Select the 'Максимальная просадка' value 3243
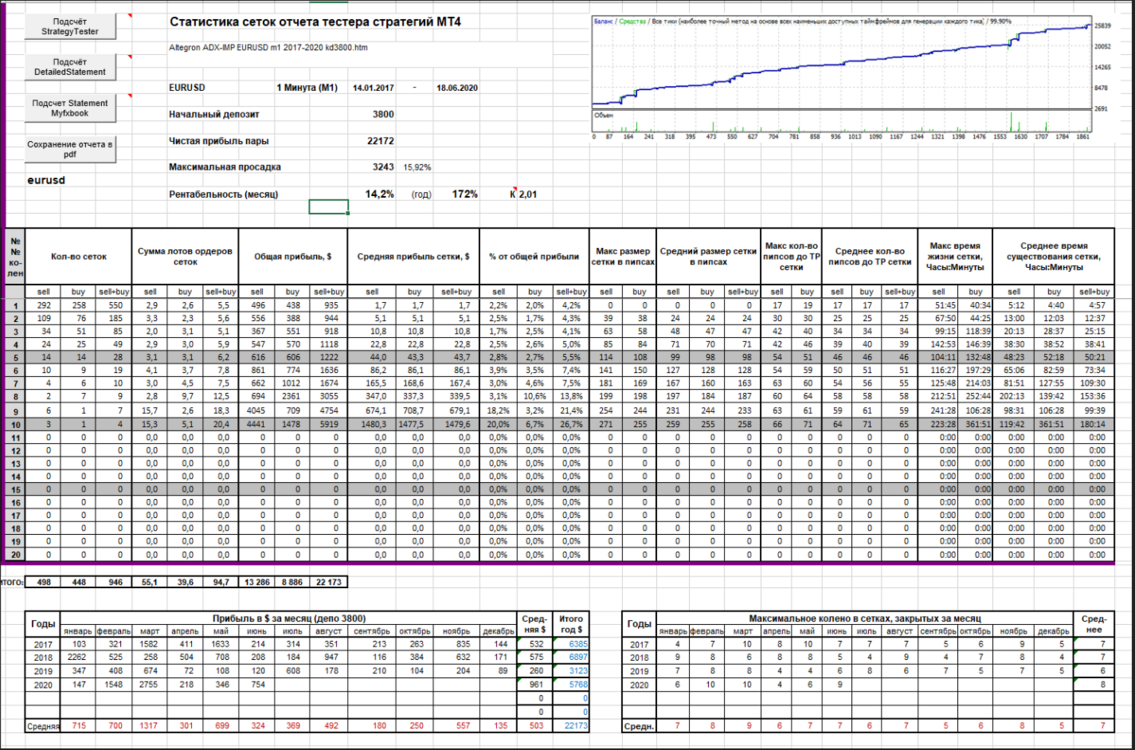1135x750 pixels. pos(383,167)
